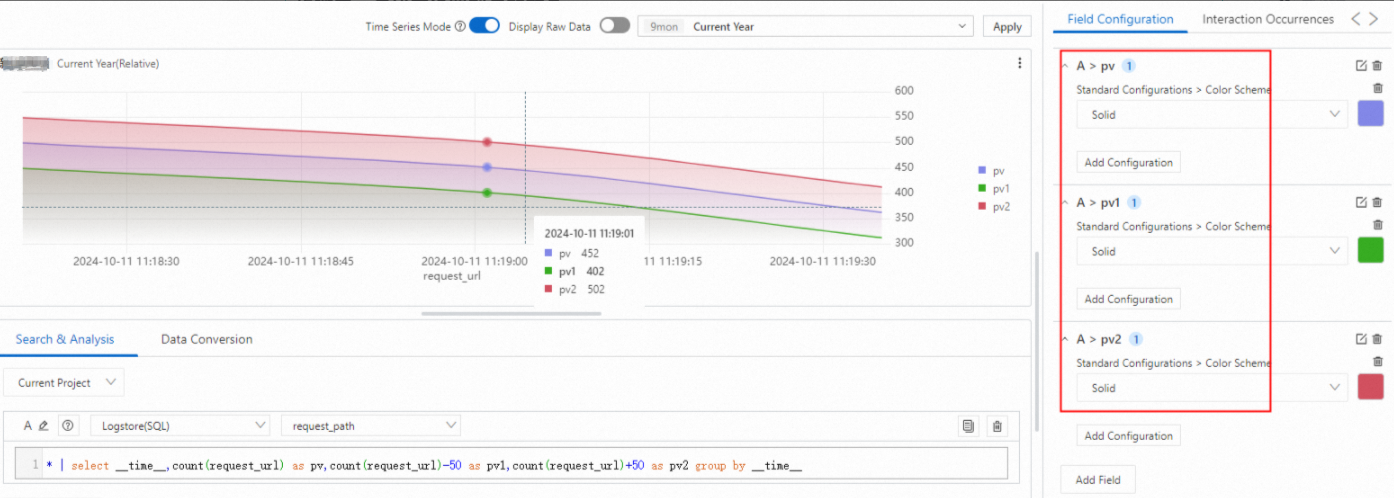The image size is (1394, 498).
Task: Delete the pv2 Color Scheme configuration
Action: pos(1377,361)
